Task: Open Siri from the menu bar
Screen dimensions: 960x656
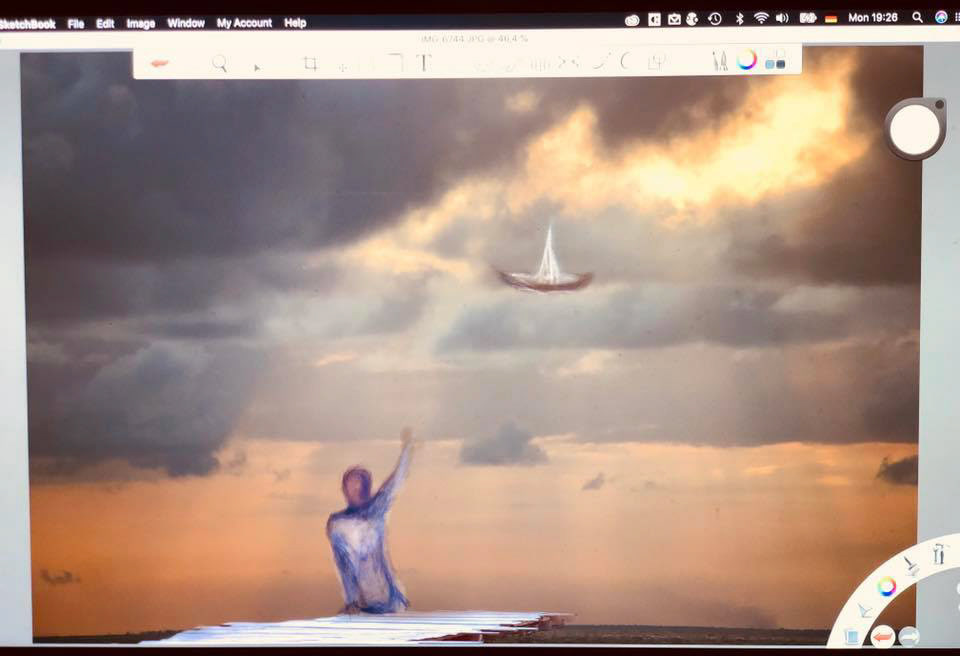Action: coord(941,17)
